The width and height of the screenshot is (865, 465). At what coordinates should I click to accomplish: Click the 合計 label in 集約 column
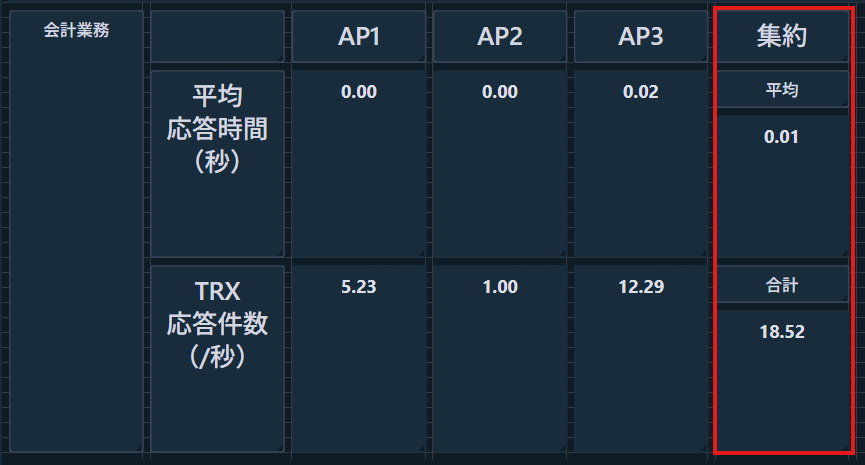pyautogui.click(x=781, y=286)
